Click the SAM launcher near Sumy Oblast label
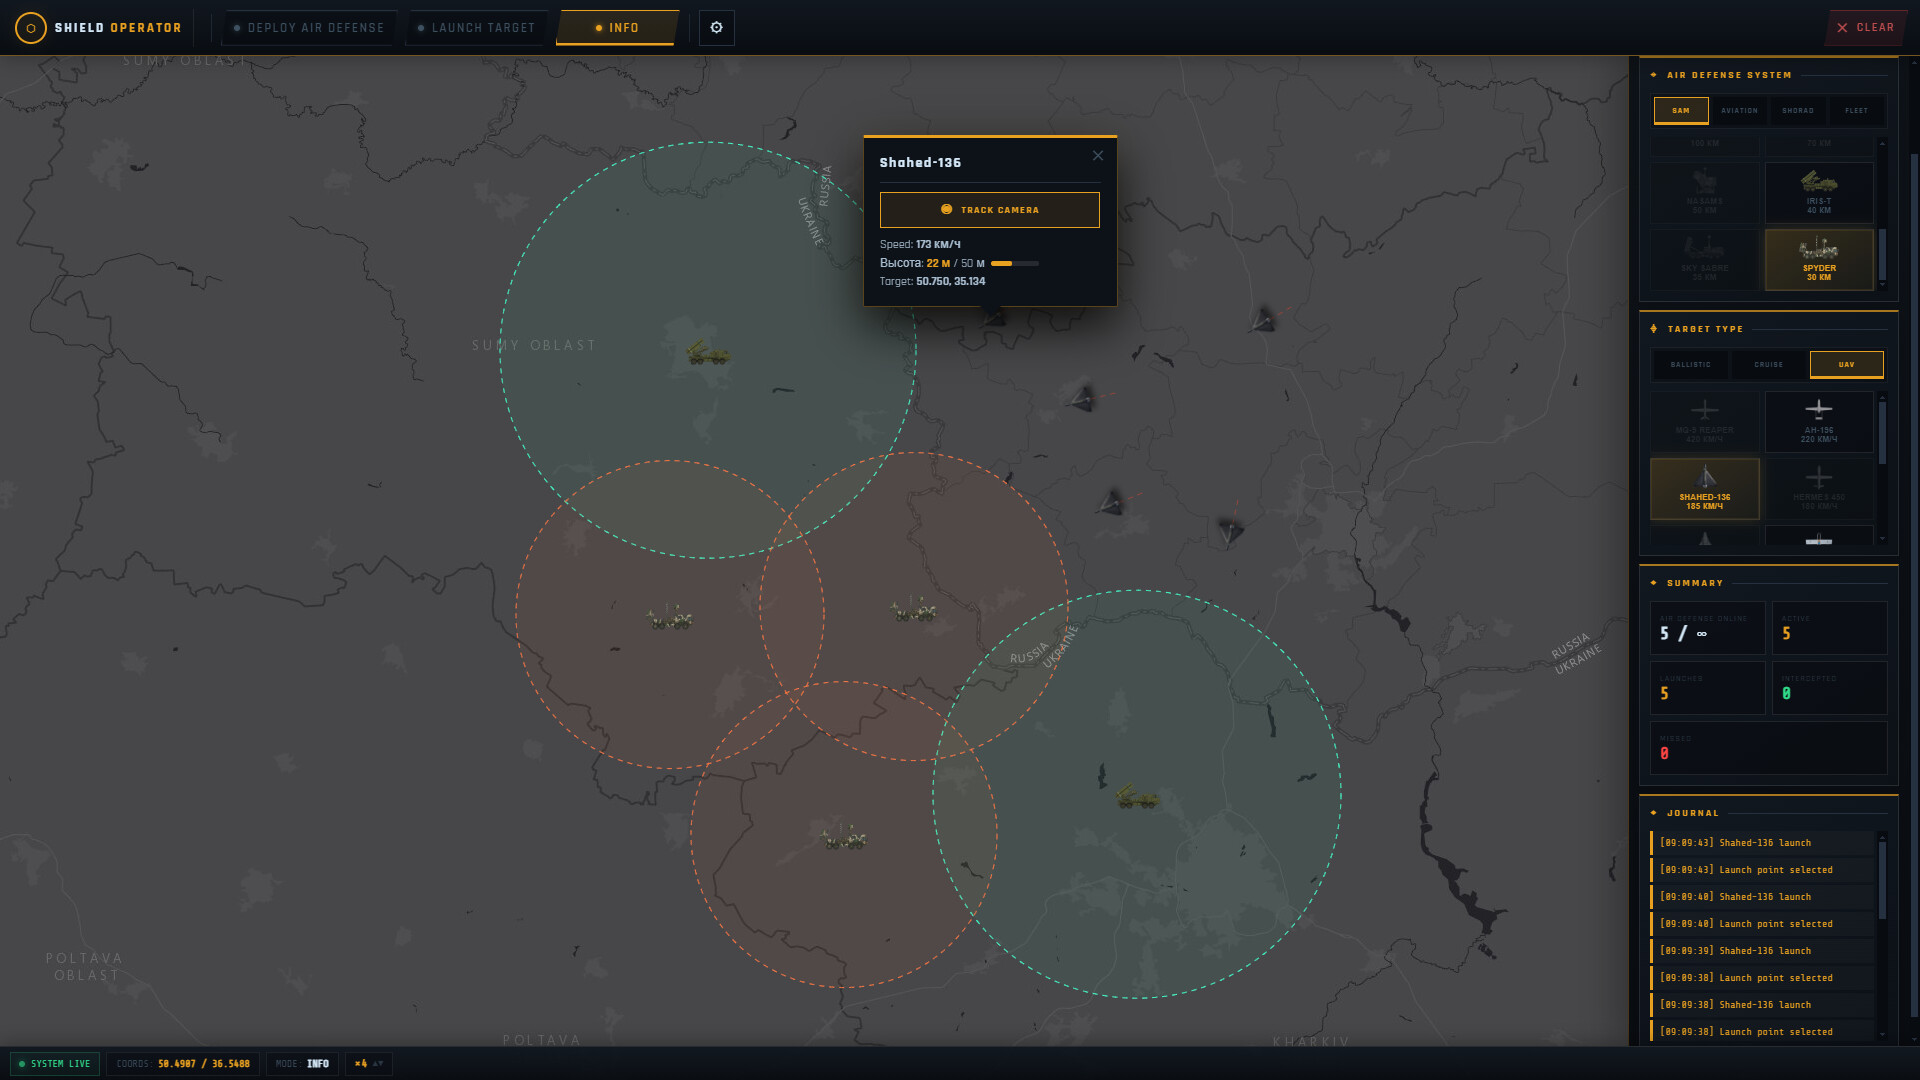 [708, 352]
